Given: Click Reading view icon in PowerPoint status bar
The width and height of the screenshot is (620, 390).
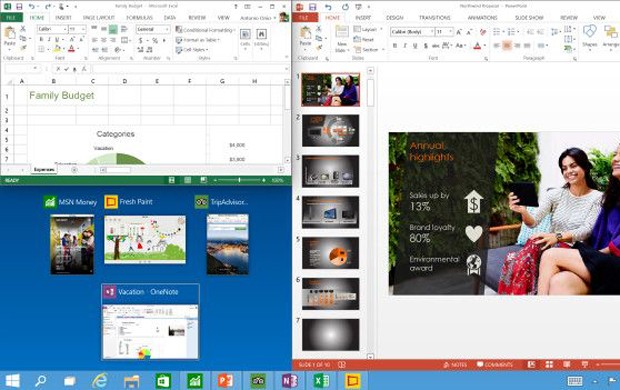Looking at the screenshot, I should (567, 364).
